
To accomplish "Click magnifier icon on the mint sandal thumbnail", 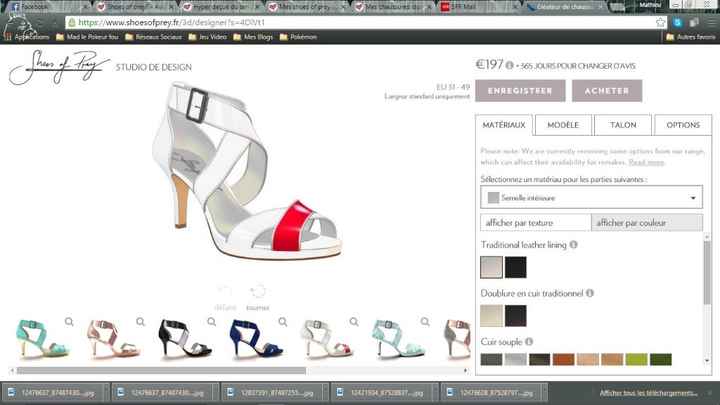I will tap(69, 322).
